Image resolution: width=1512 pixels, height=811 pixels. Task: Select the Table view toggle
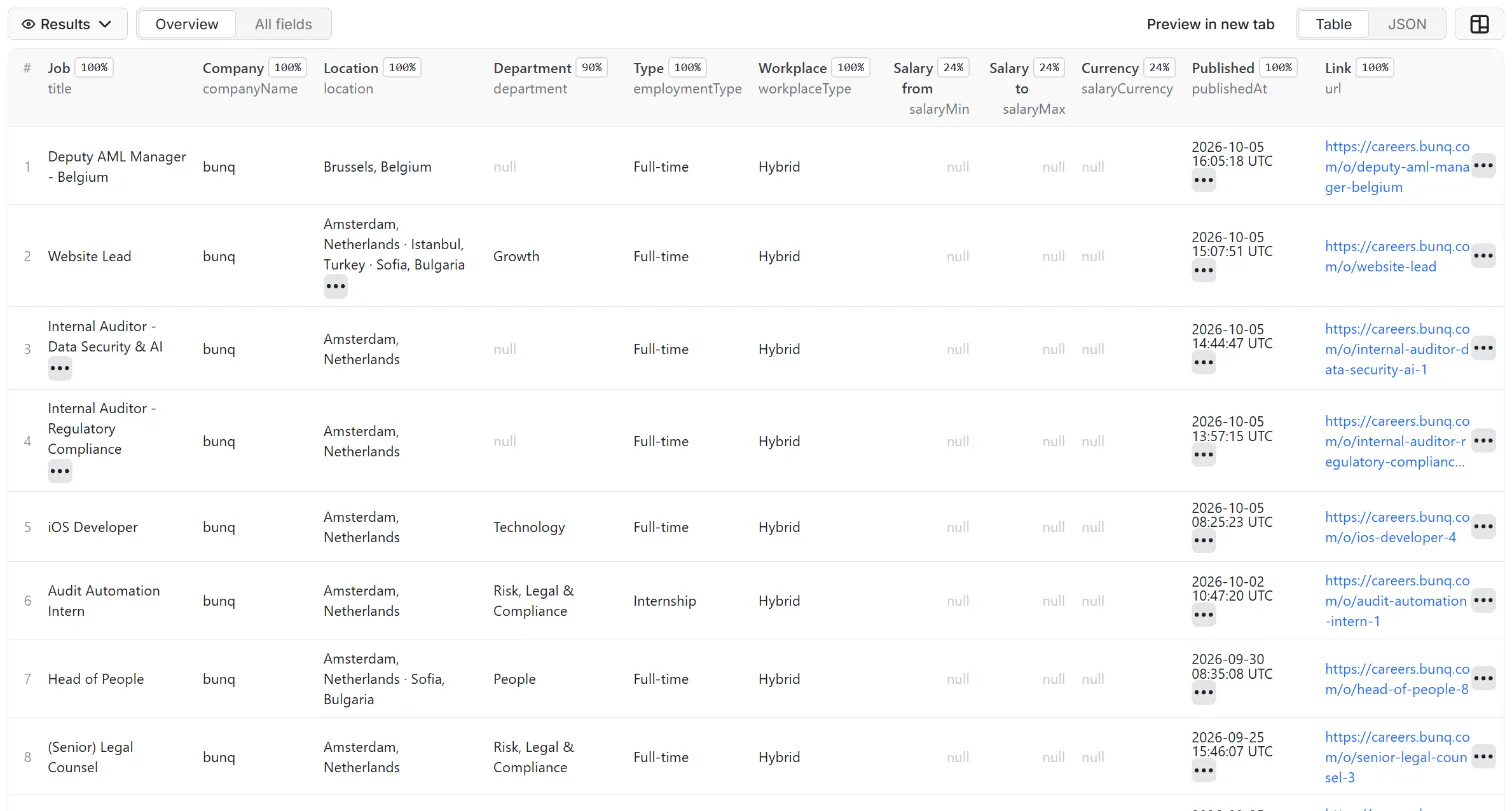tap(1333, 24)
